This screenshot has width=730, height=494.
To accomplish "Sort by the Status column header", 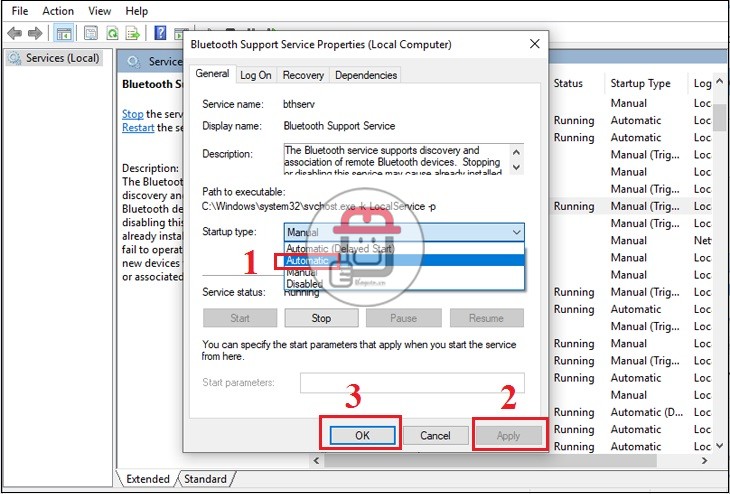I will (x=568, y=83).
